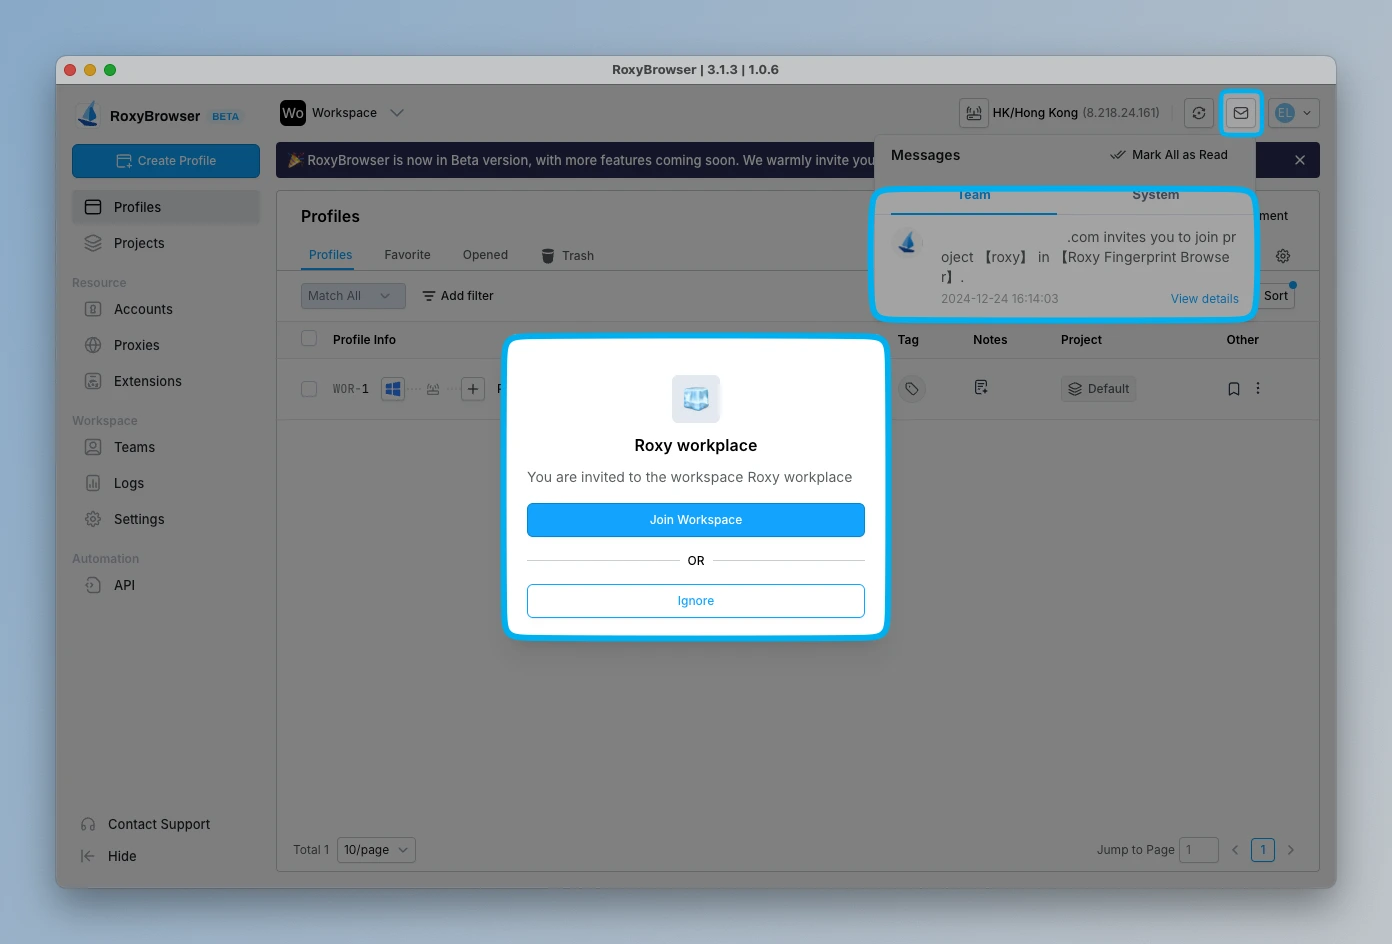This screenshot has width=1392, height=944.
Task: Go to next page arrow
Action: (1291, 850)
